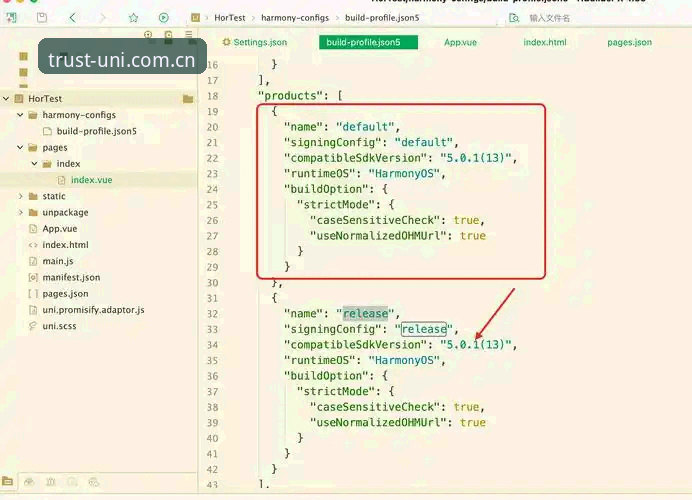Click the uni.scss file icon
Screen dimensions: 692x500
(33, 326)
